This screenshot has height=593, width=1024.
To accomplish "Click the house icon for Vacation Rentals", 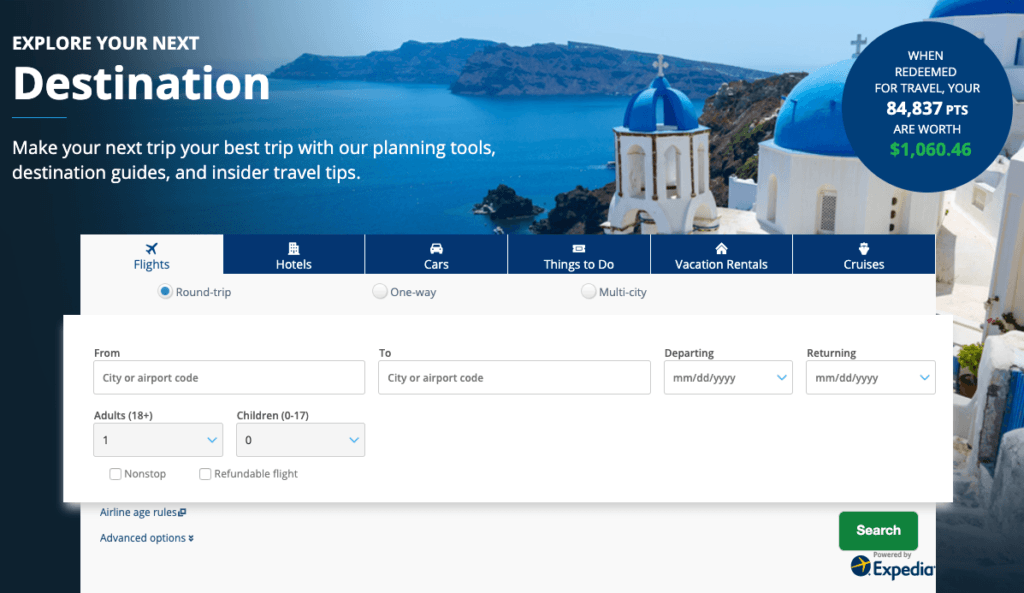I will [x=721, y=248].
